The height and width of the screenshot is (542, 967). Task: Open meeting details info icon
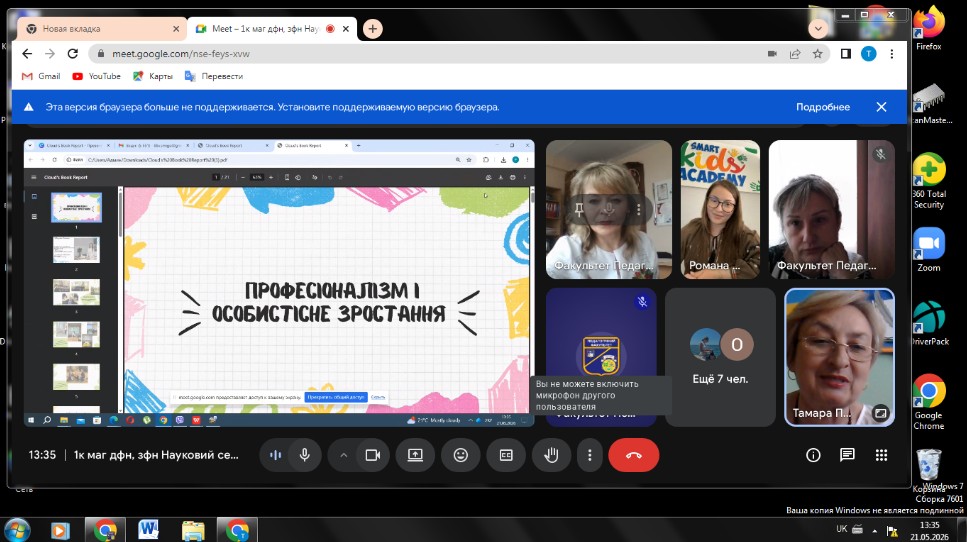(x=813, y=455)
